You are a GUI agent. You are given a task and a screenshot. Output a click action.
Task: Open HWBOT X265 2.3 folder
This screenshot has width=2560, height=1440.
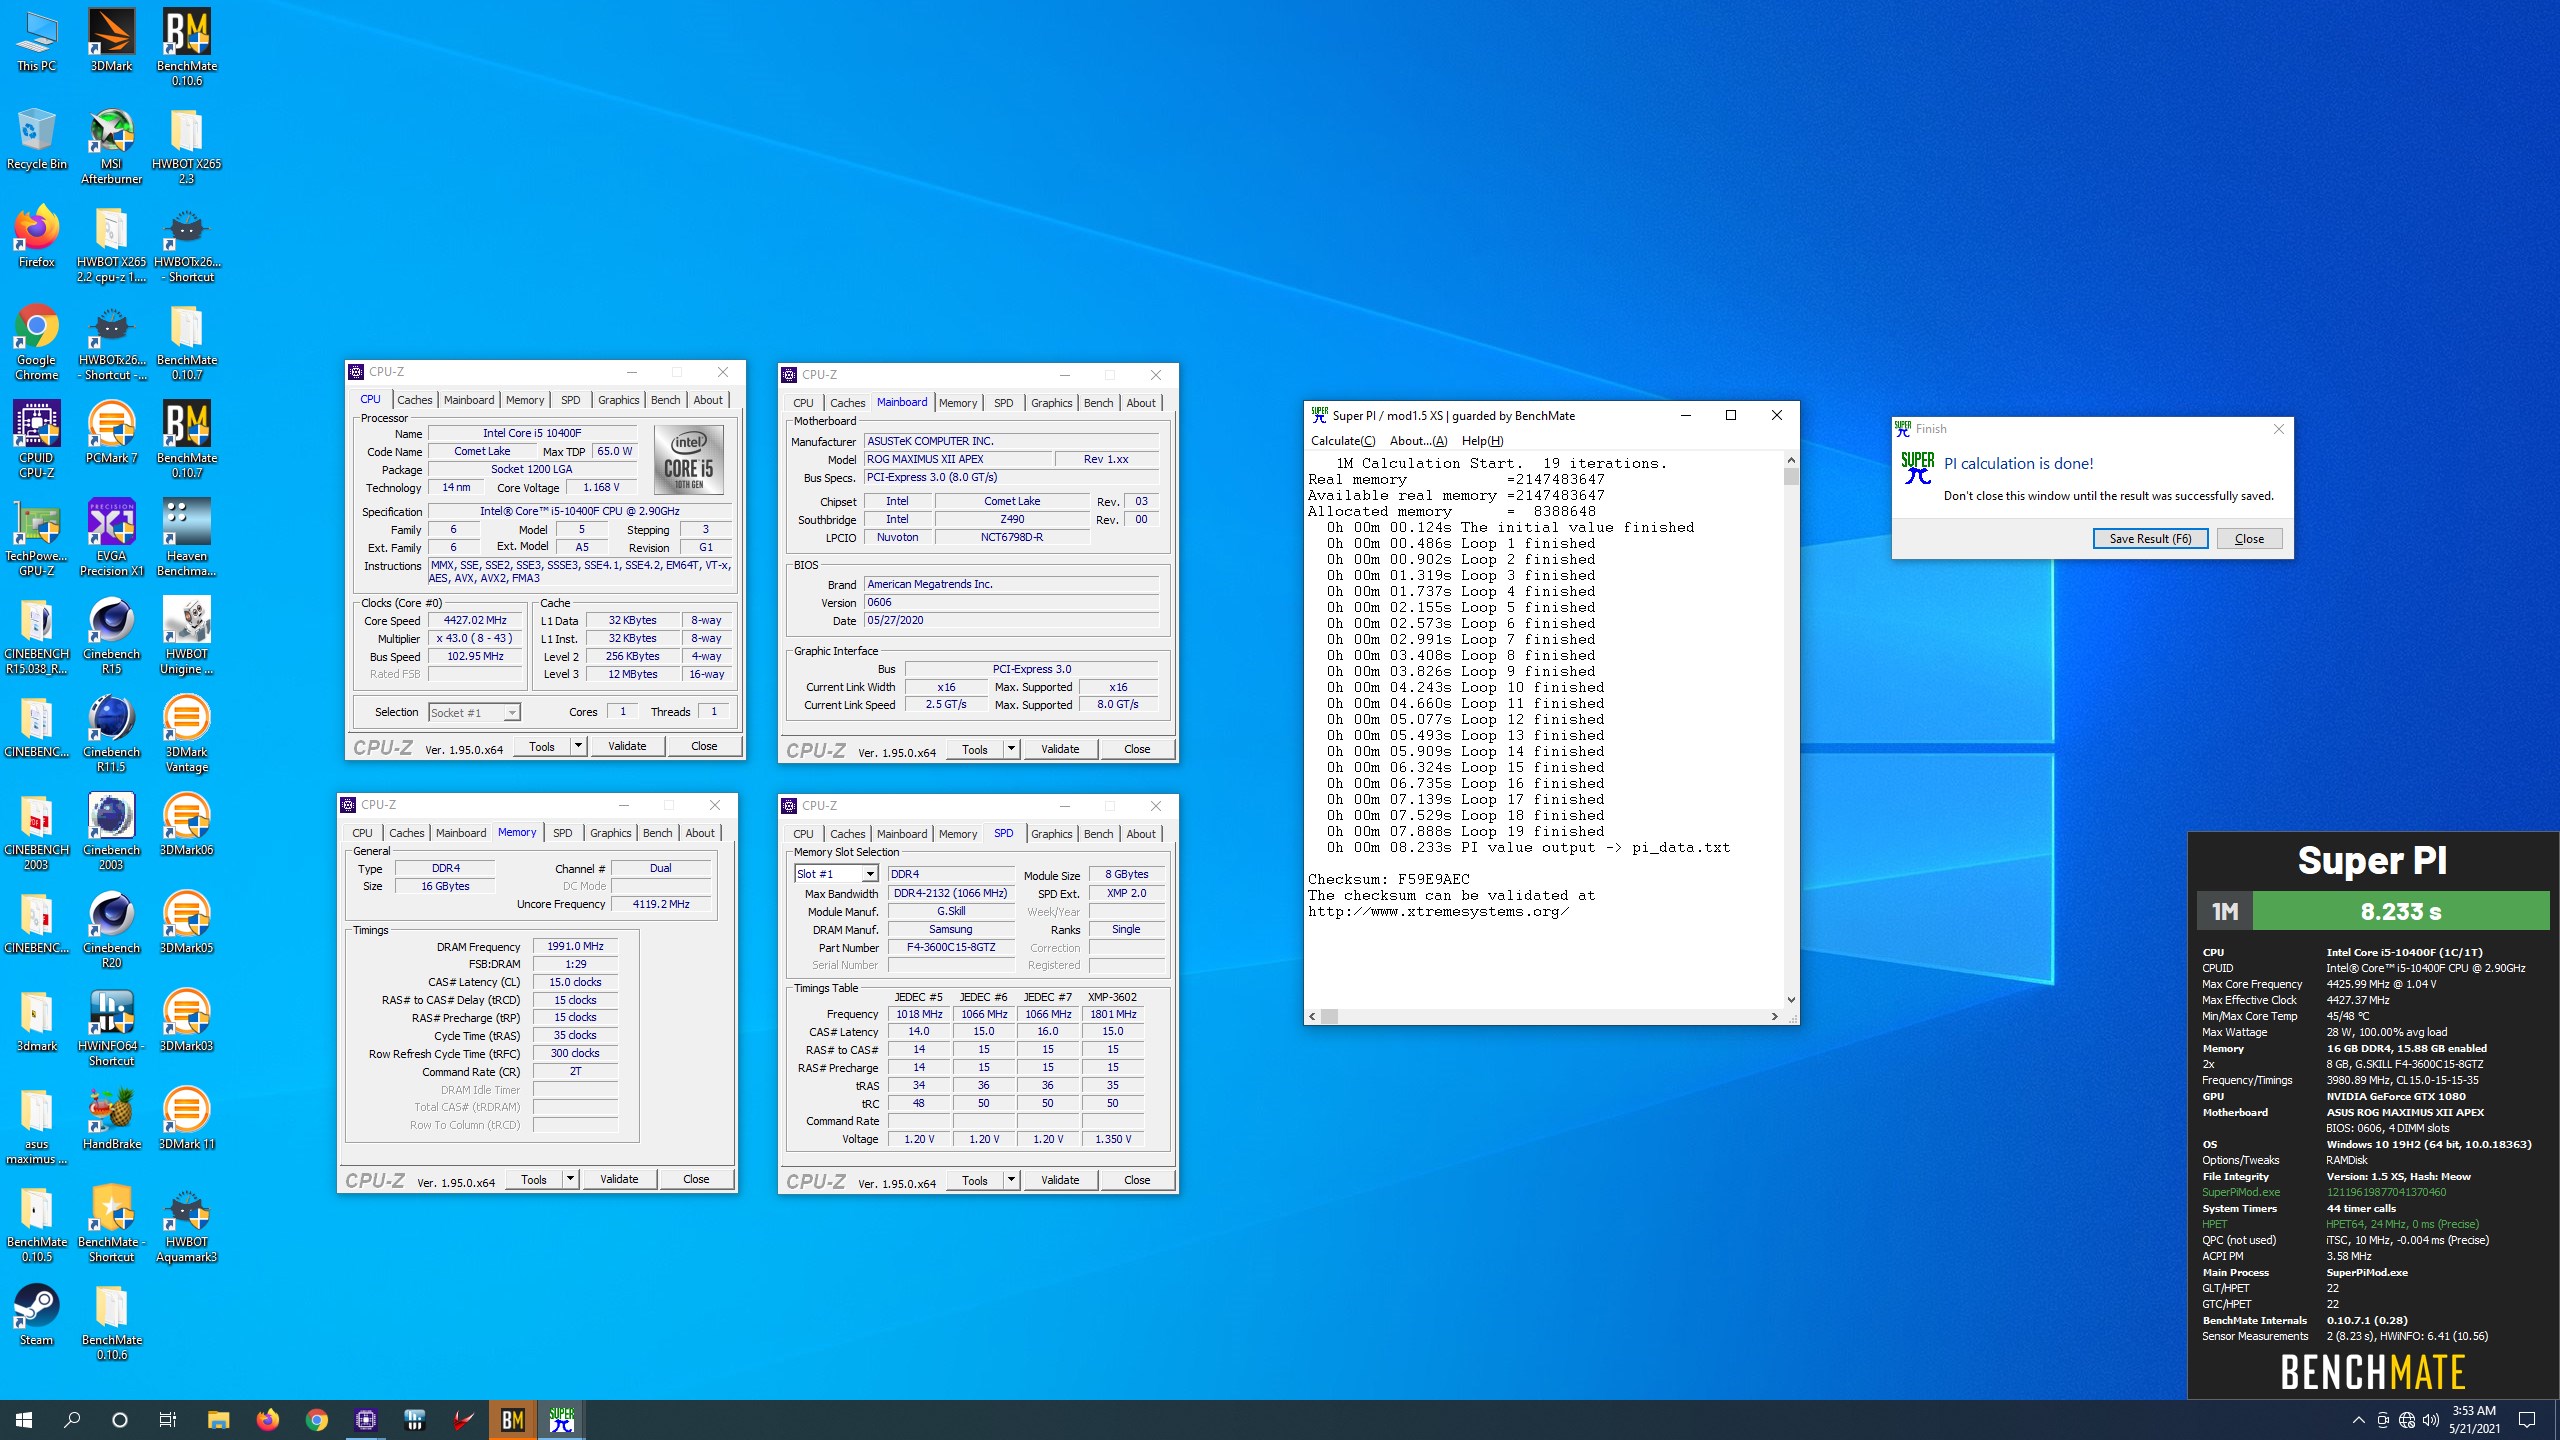pos(186,146)
